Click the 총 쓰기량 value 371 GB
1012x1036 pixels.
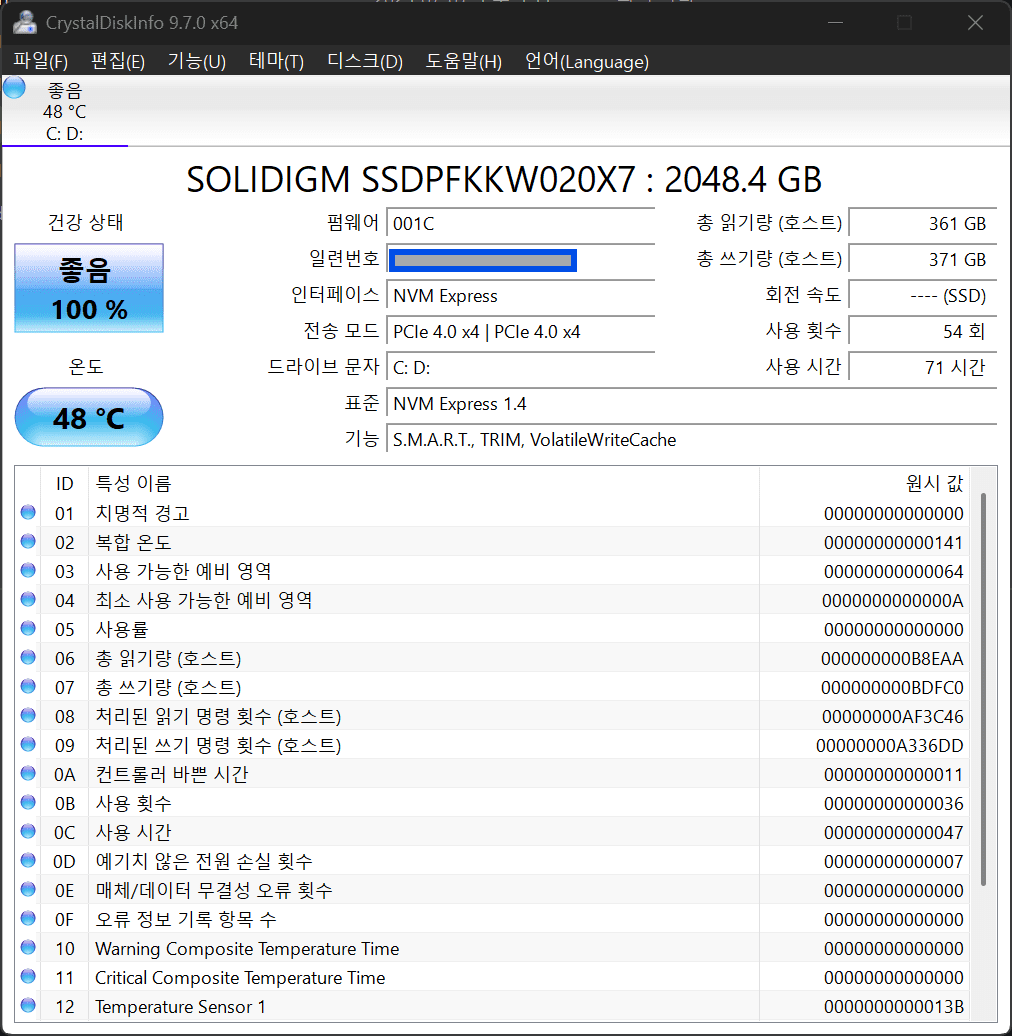click(x=923, y=260)
